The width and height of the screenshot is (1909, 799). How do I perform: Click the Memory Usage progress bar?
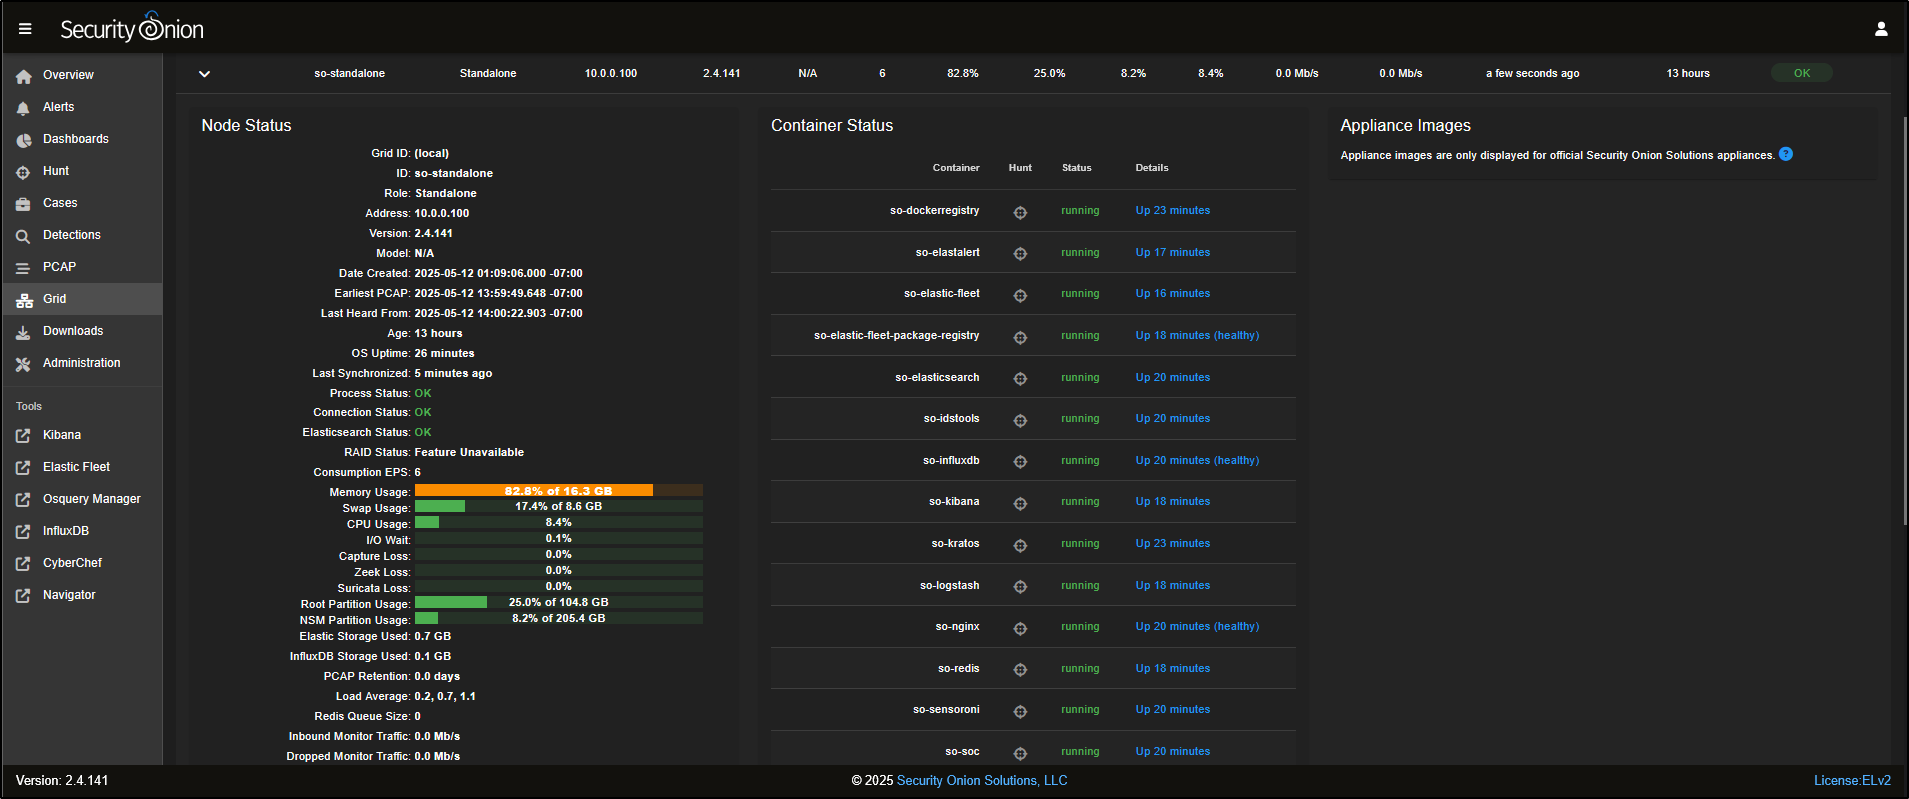[x=558, y=490]
